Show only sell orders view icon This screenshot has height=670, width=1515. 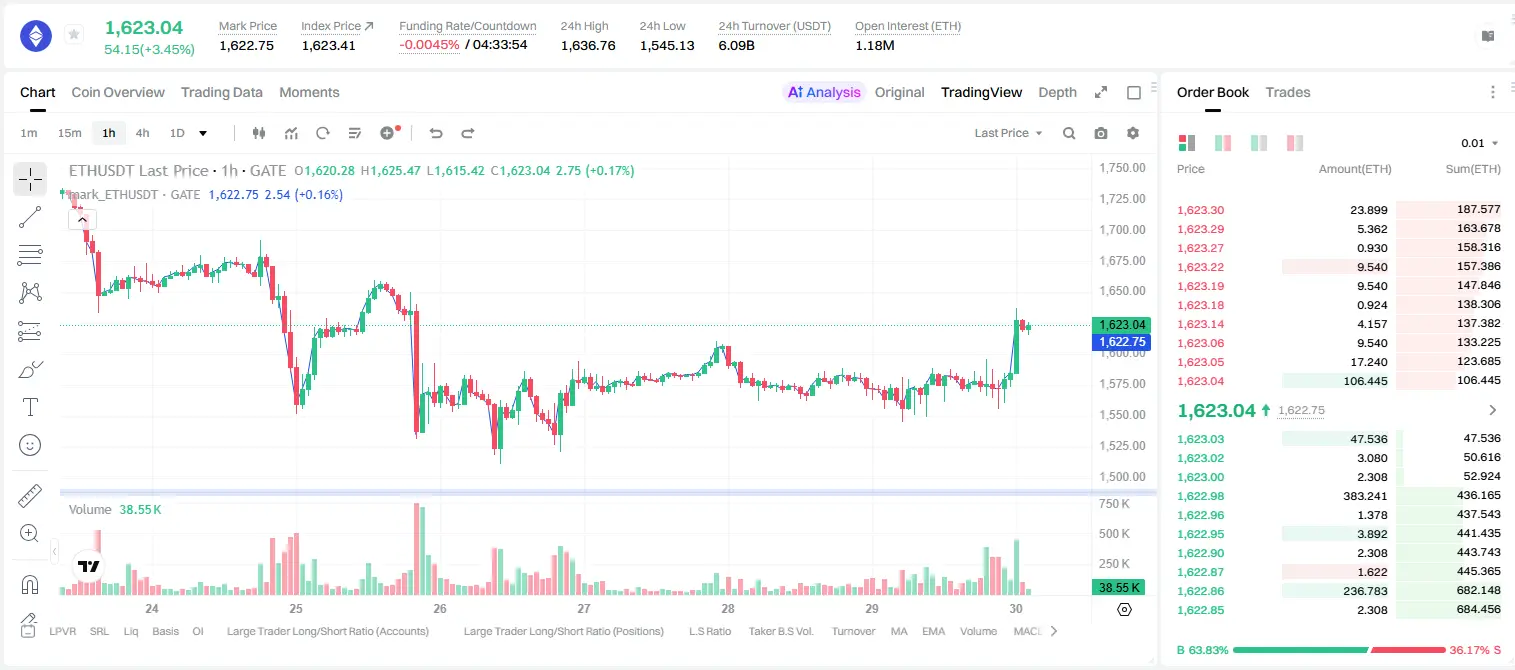point(1295,143)
